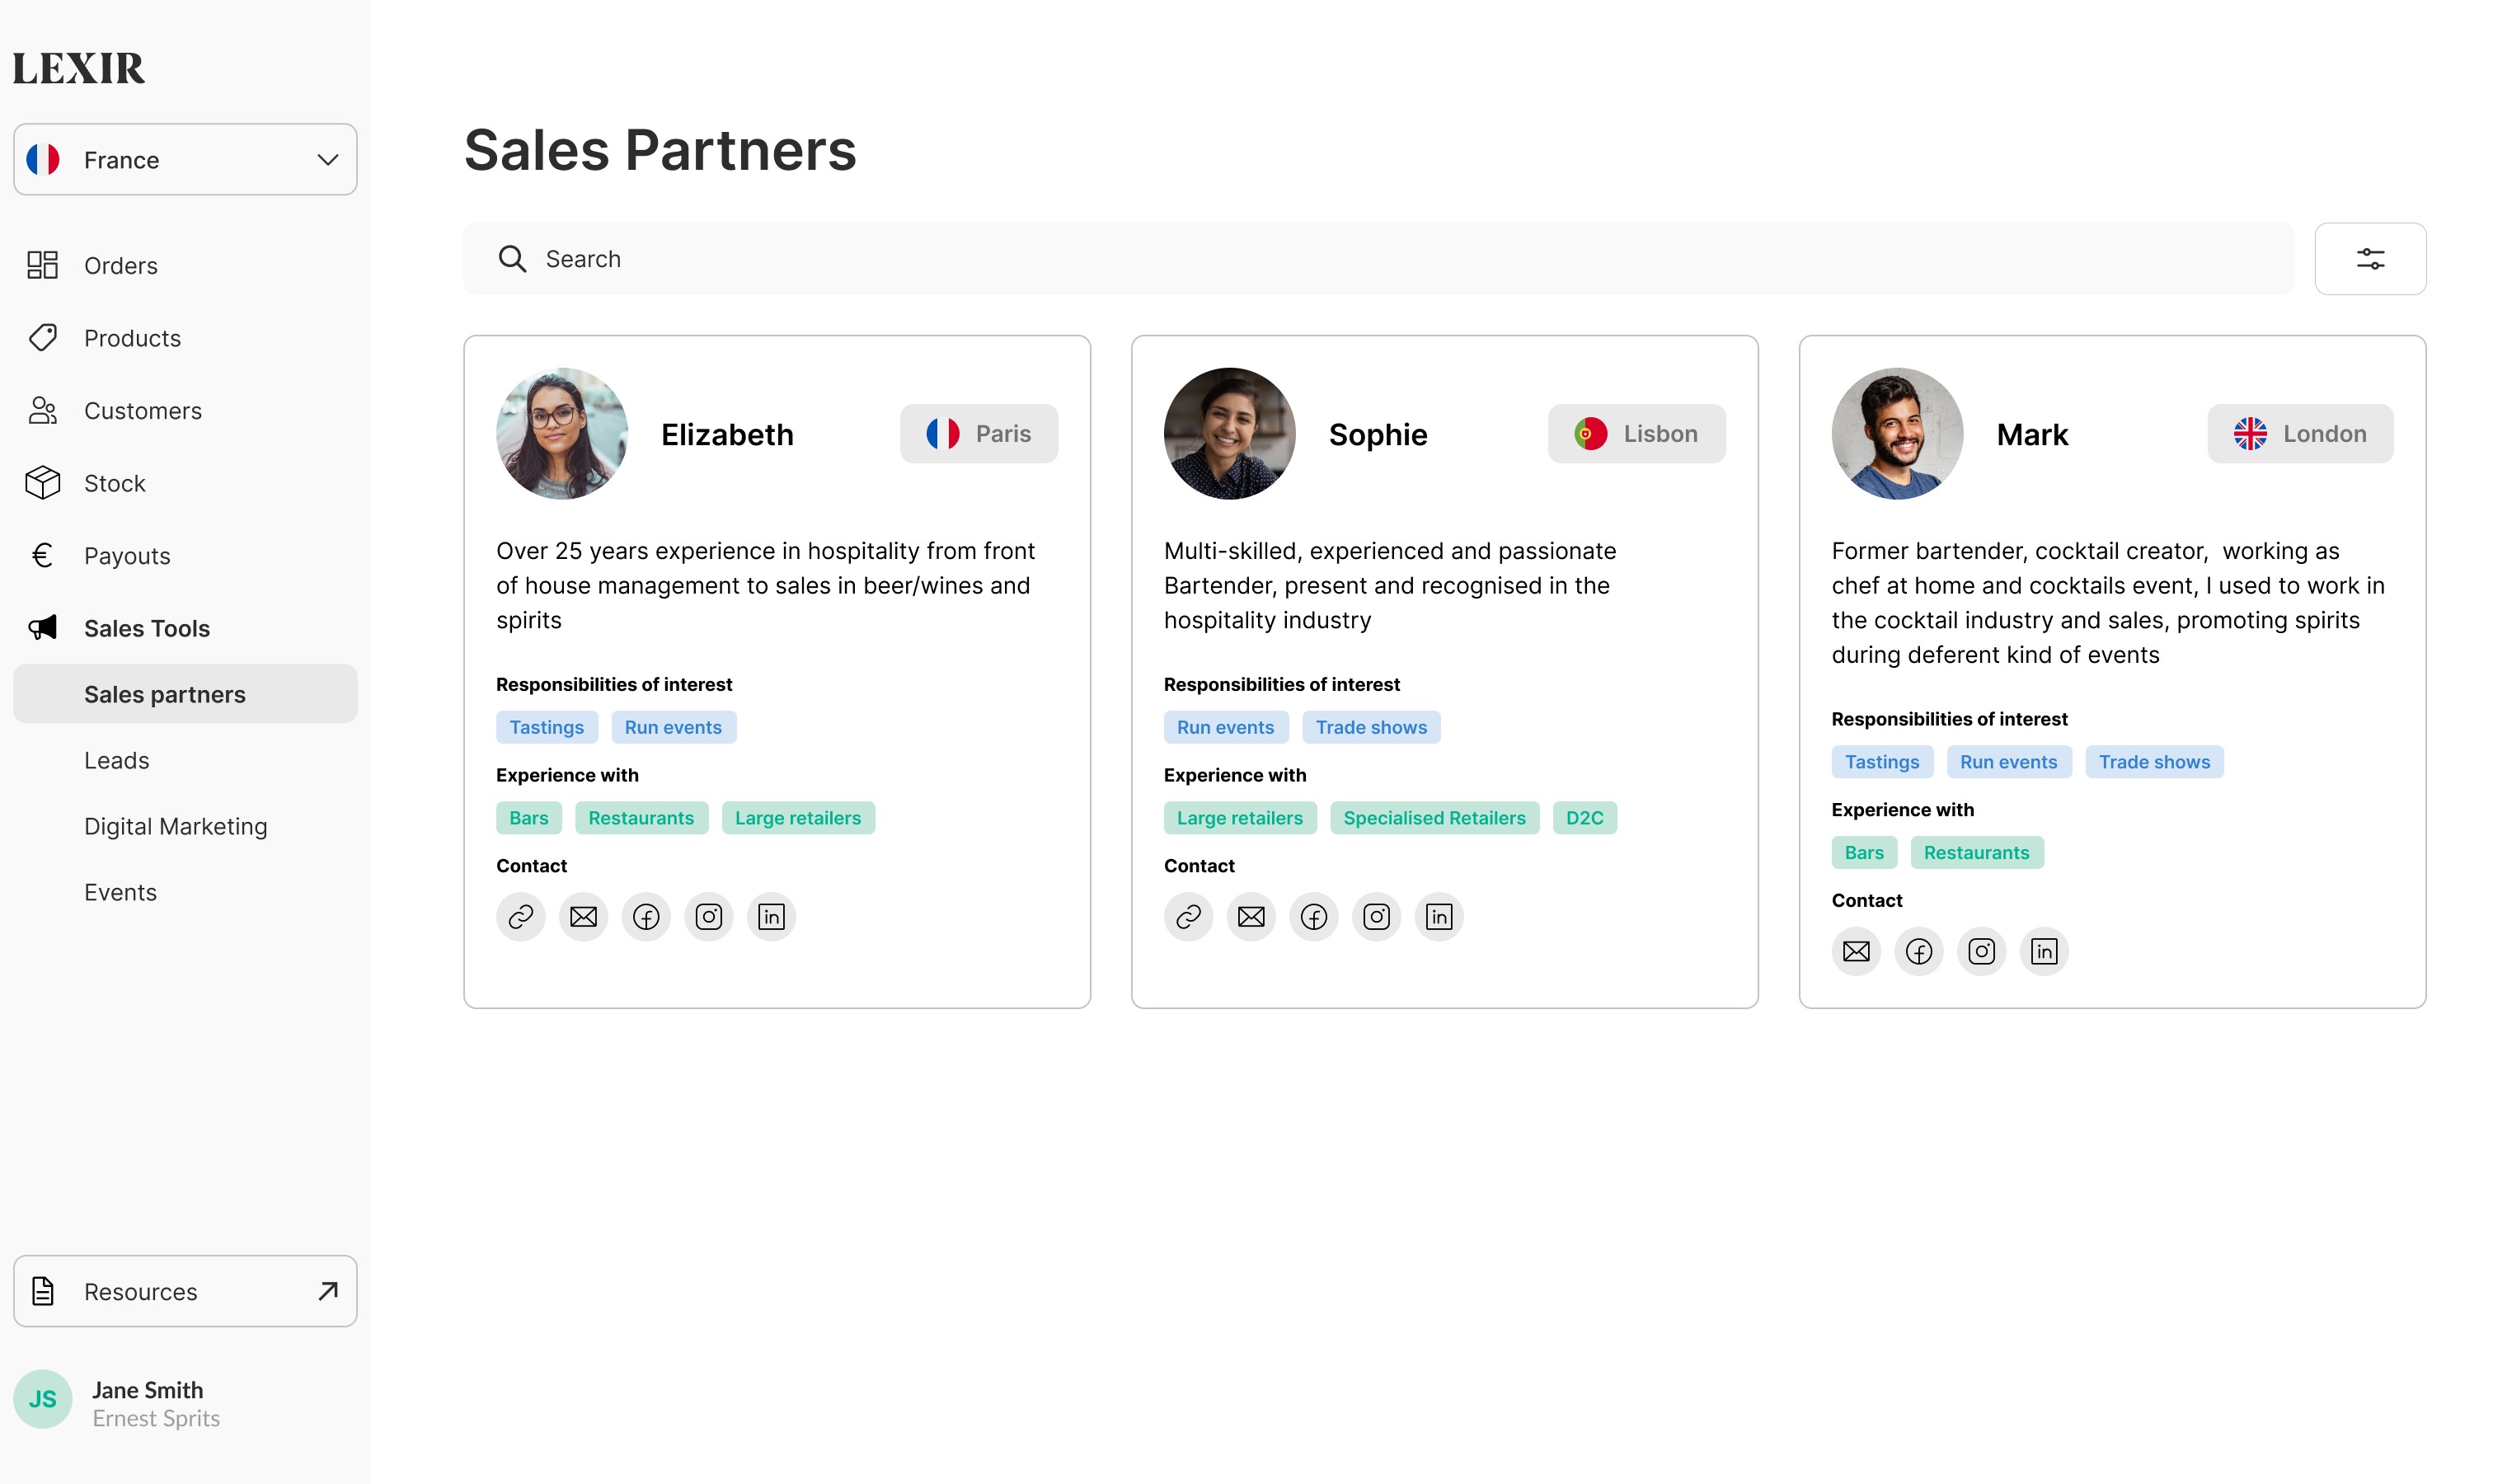The height and width of the screenshot is (1484, 2493).
Task: Click Elizabeth's website link icon
Action: click(520, 916)
